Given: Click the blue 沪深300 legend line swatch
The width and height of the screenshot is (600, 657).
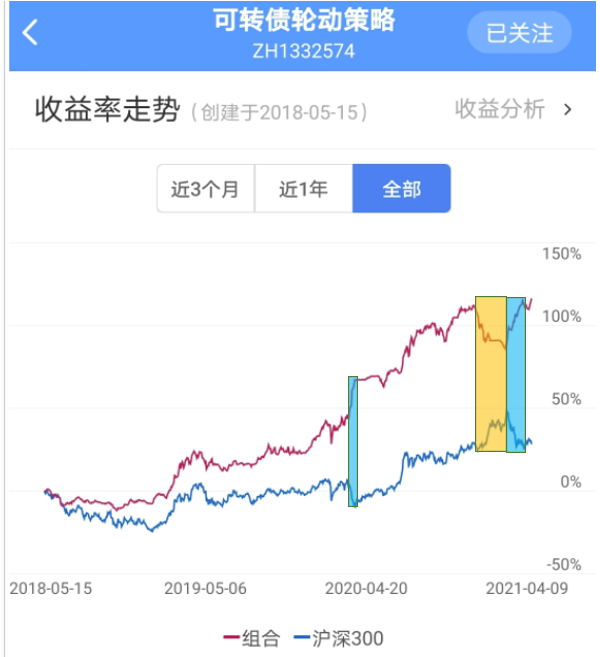Looking at the screenshot, I should tap(304, 638).
